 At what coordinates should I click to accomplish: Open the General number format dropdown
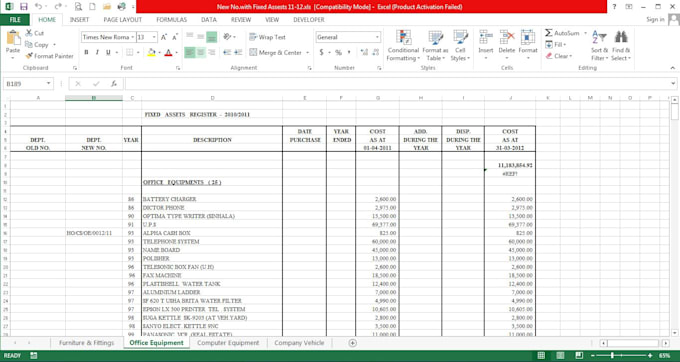coord(377,37)
